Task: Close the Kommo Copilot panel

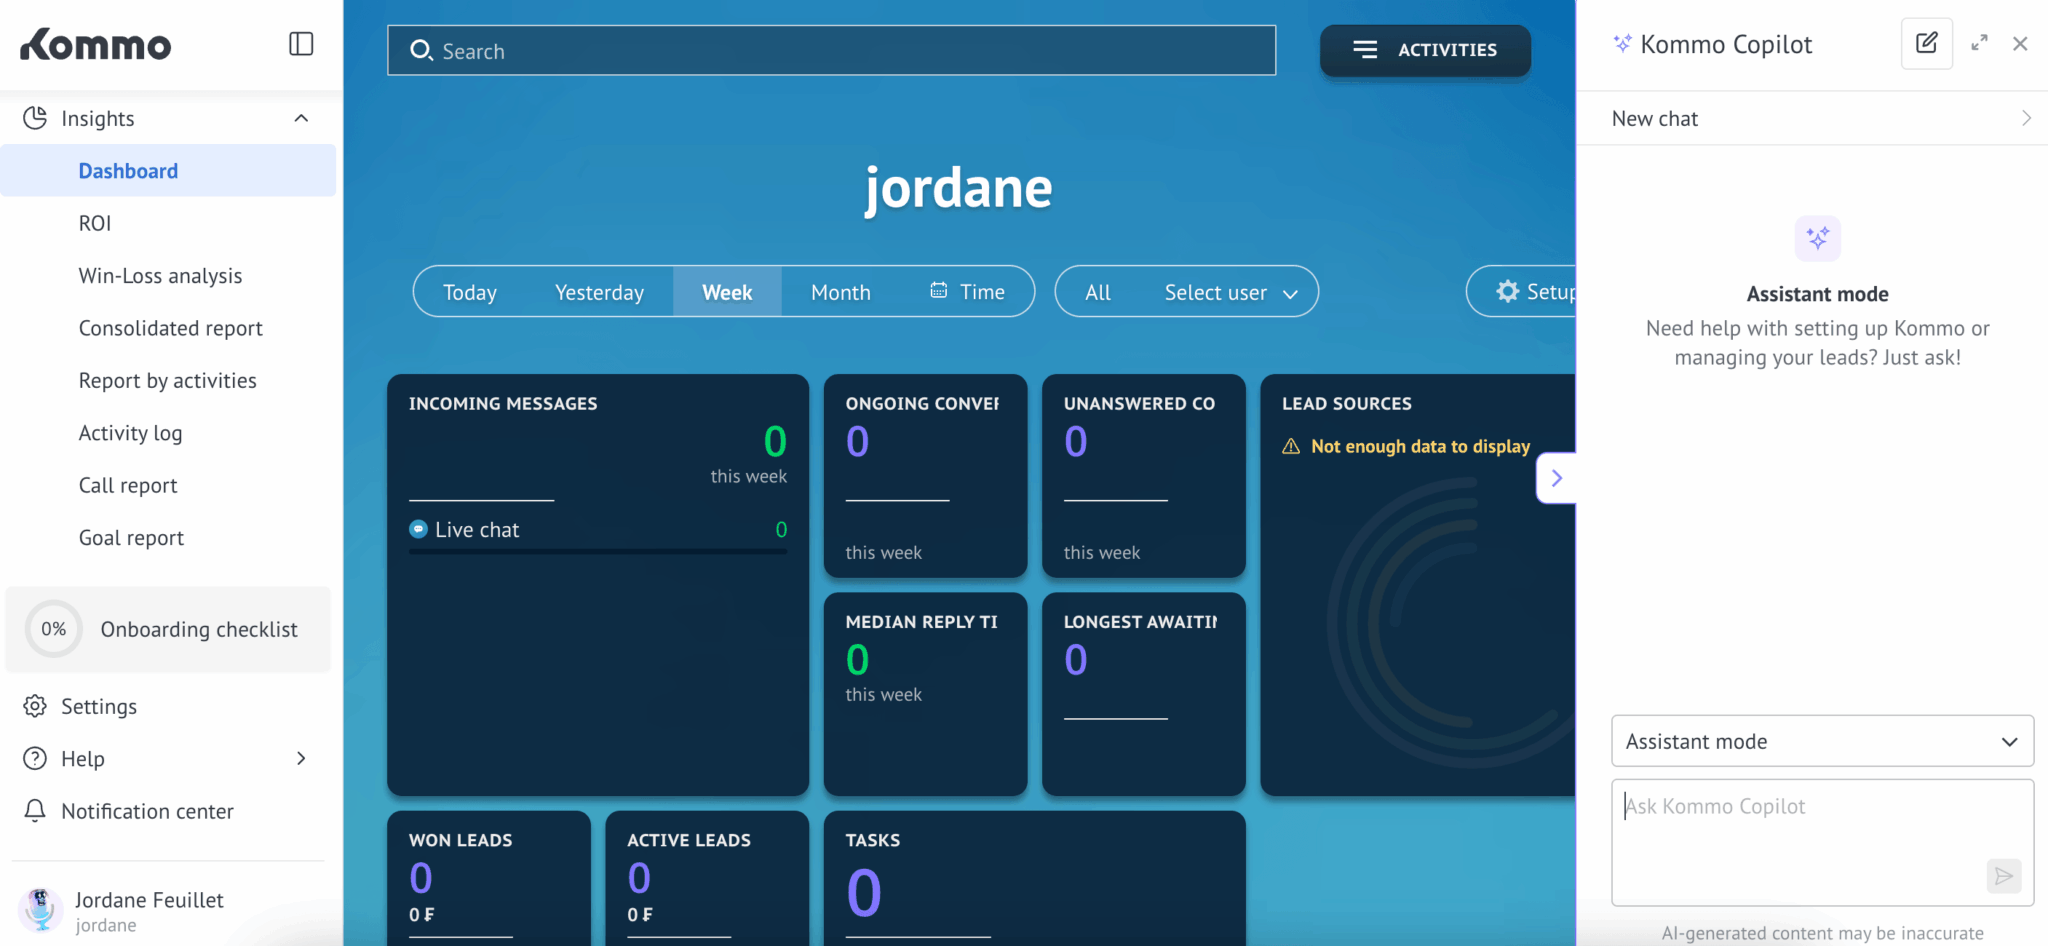Action: tap(2020, 43)
